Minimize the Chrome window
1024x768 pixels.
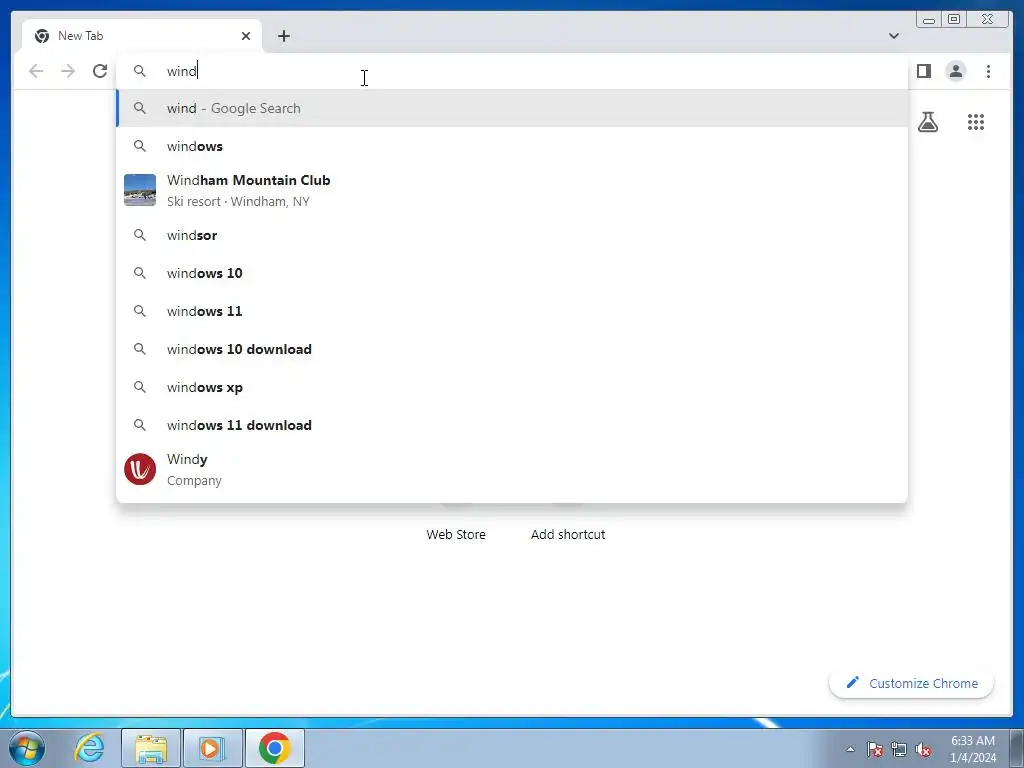point(928,19)
